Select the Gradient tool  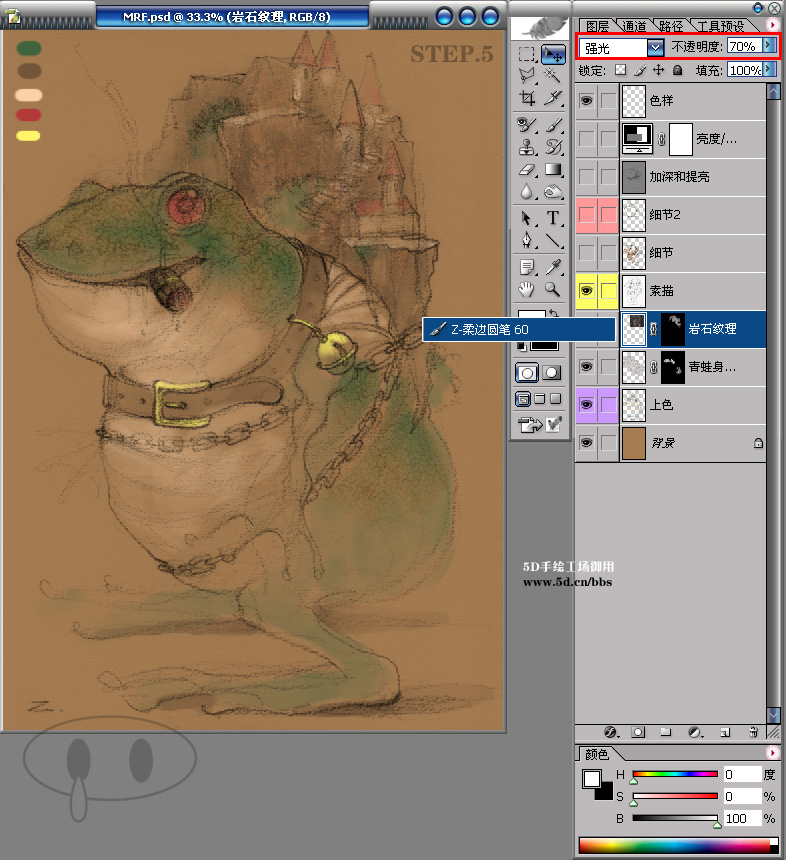pos(553,169)
